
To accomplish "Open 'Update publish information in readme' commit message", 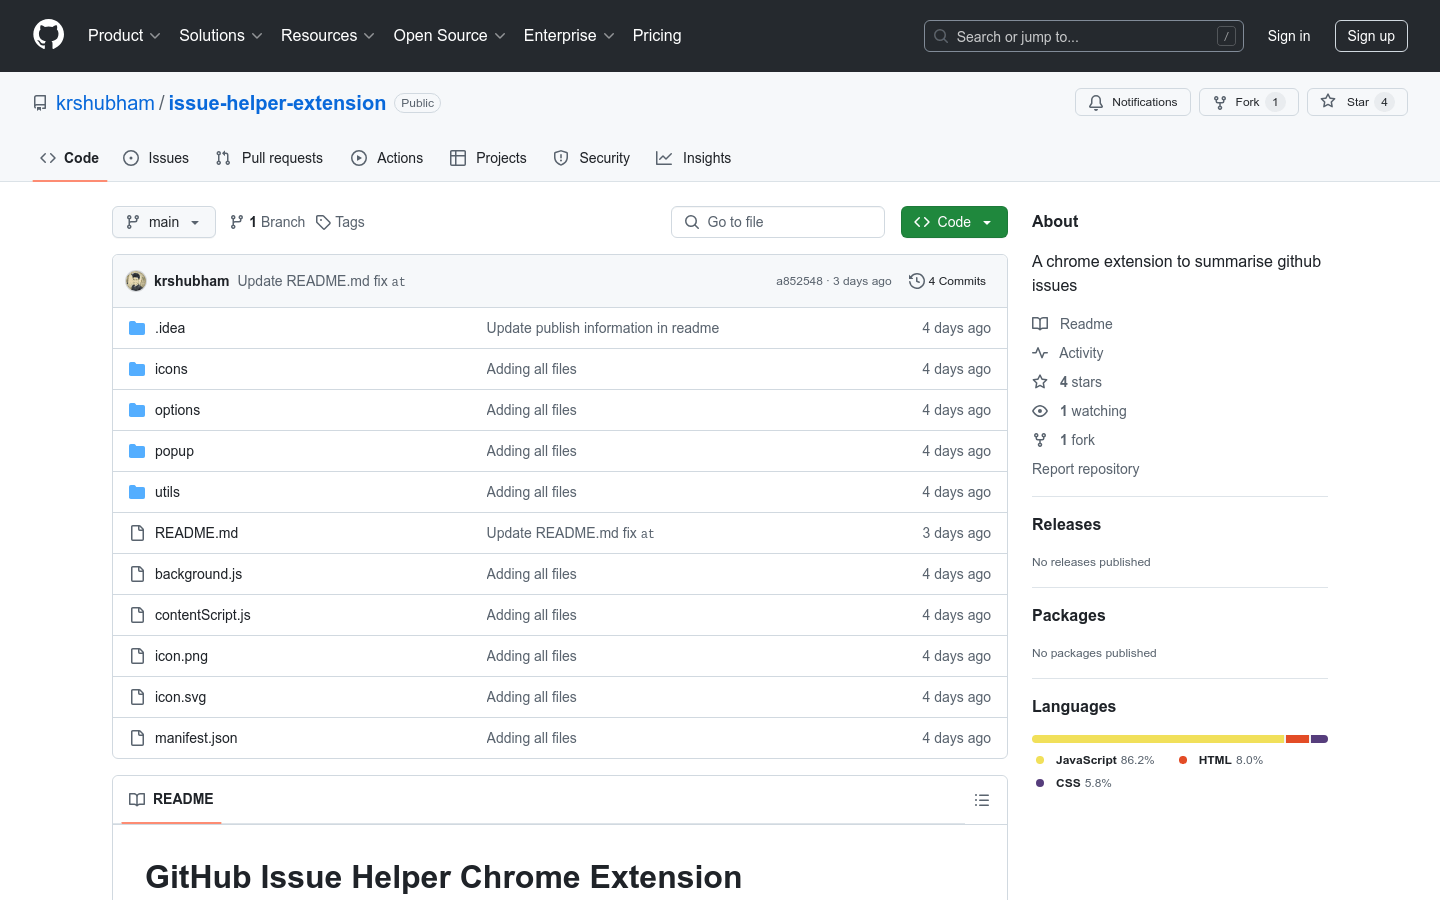I will (602, 328).
